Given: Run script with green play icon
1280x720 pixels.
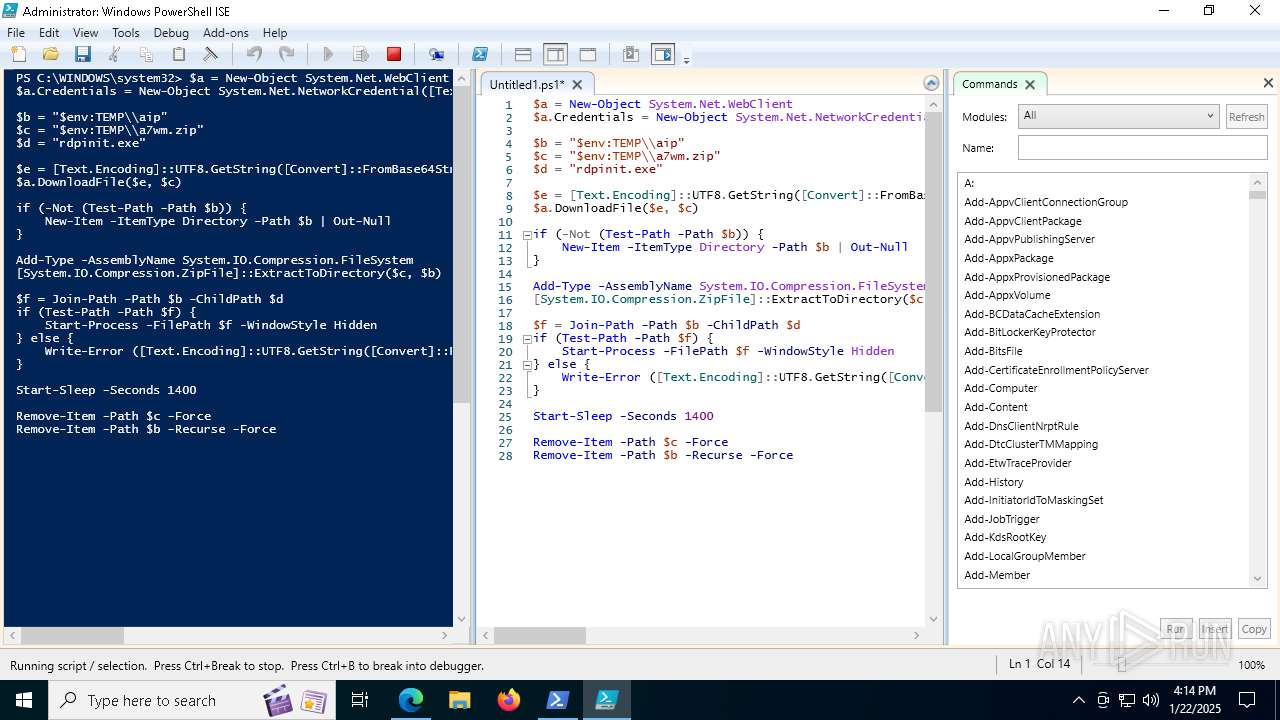Looking at the screenshot, I should pos(328,54).
